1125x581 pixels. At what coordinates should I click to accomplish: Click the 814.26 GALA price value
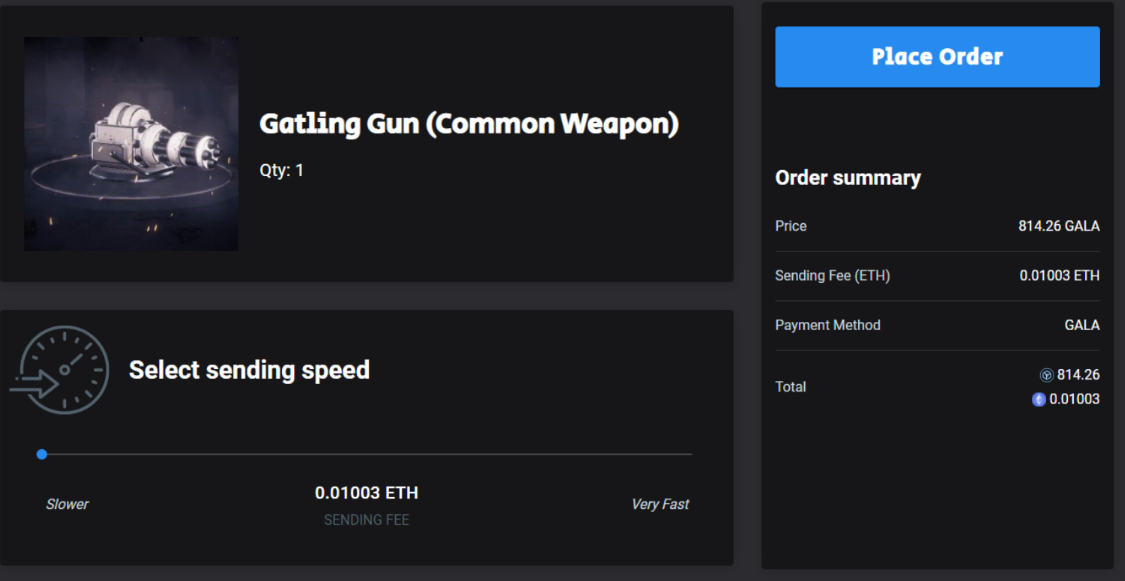coord(1059,226)
